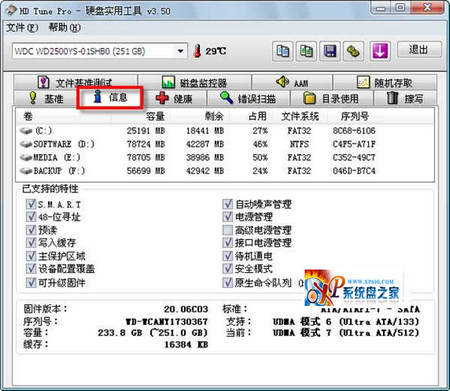The width and height of the screenshot is (450, 391).
Task: Toggle the 主保护区域 checkbox
Action: coord(31,256)
